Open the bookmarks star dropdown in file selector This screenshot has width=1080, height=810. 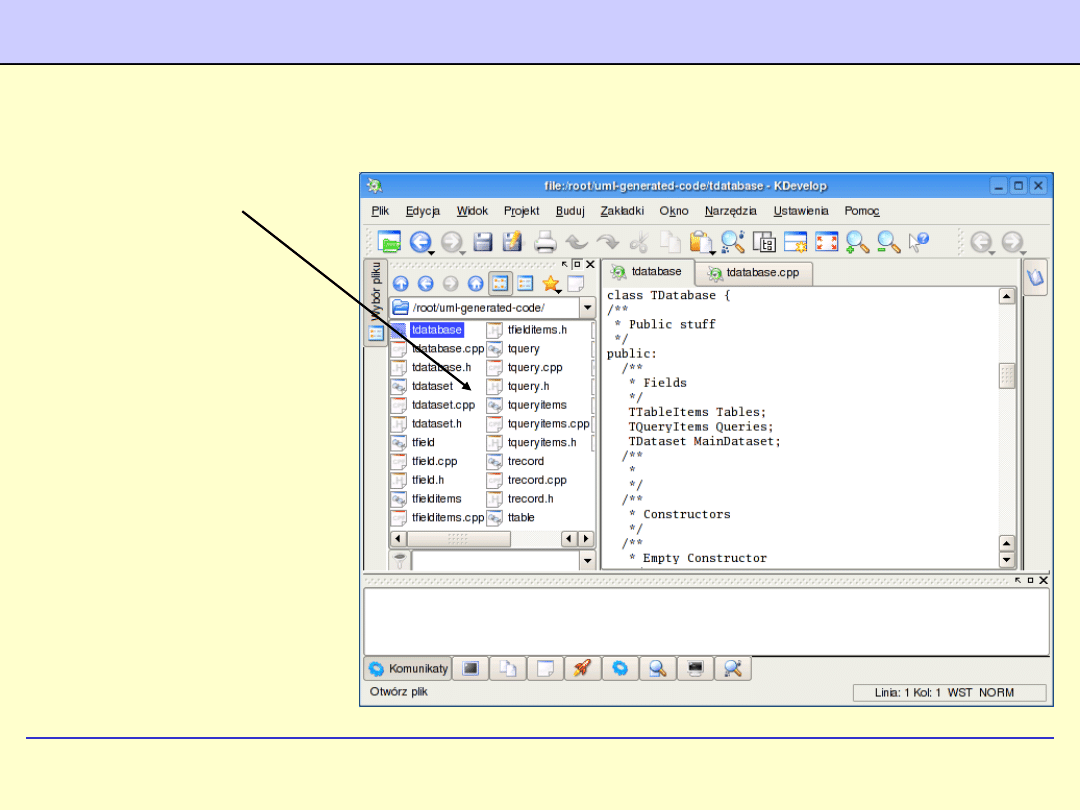coord(550,283)
